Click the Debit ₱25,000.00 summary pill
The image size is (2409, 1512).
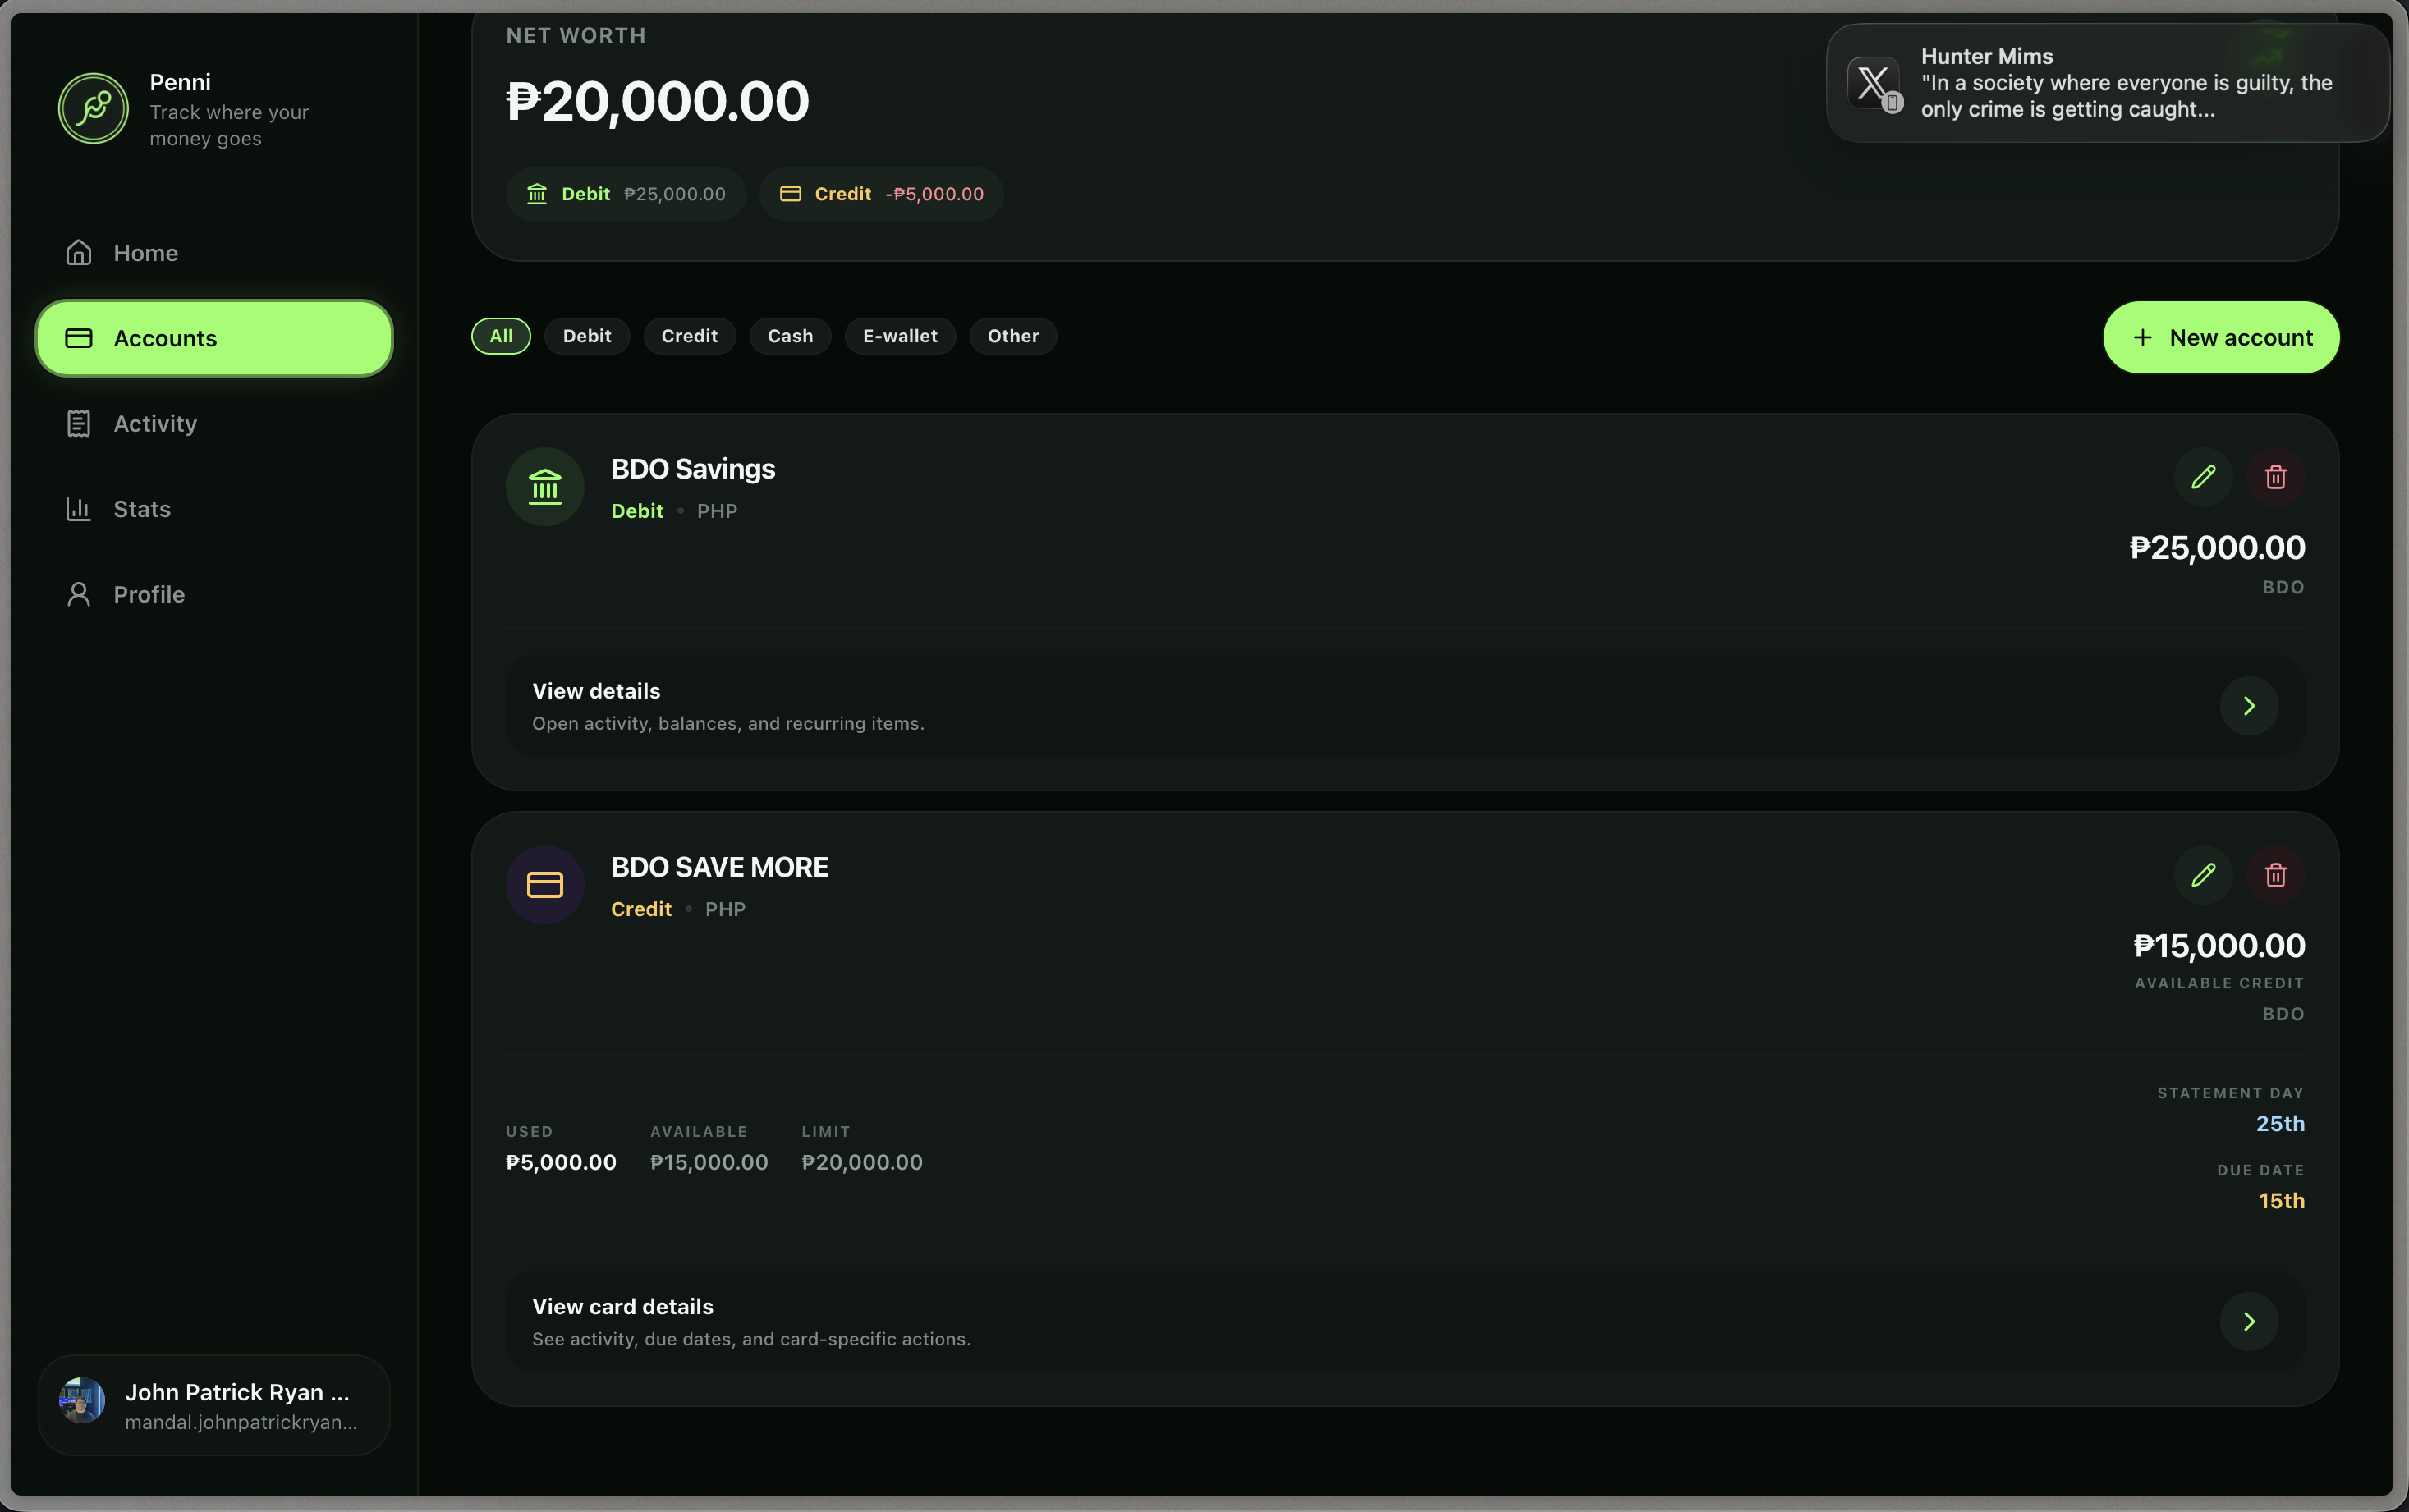[x=626, y=194]
